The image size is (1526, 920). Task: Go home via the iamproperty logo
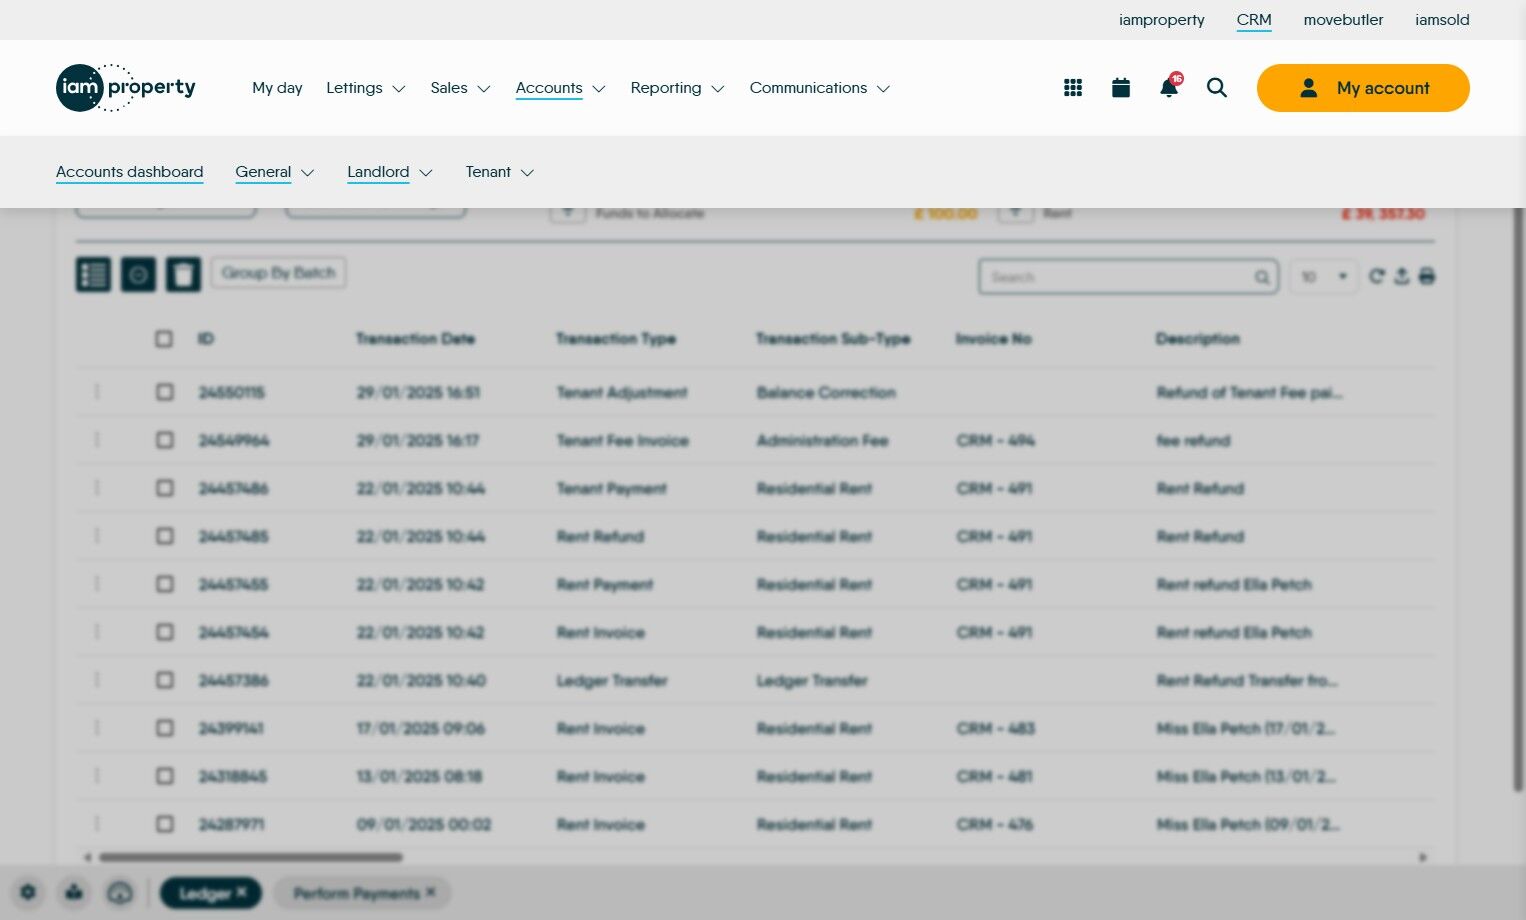(x=126, y=88)
